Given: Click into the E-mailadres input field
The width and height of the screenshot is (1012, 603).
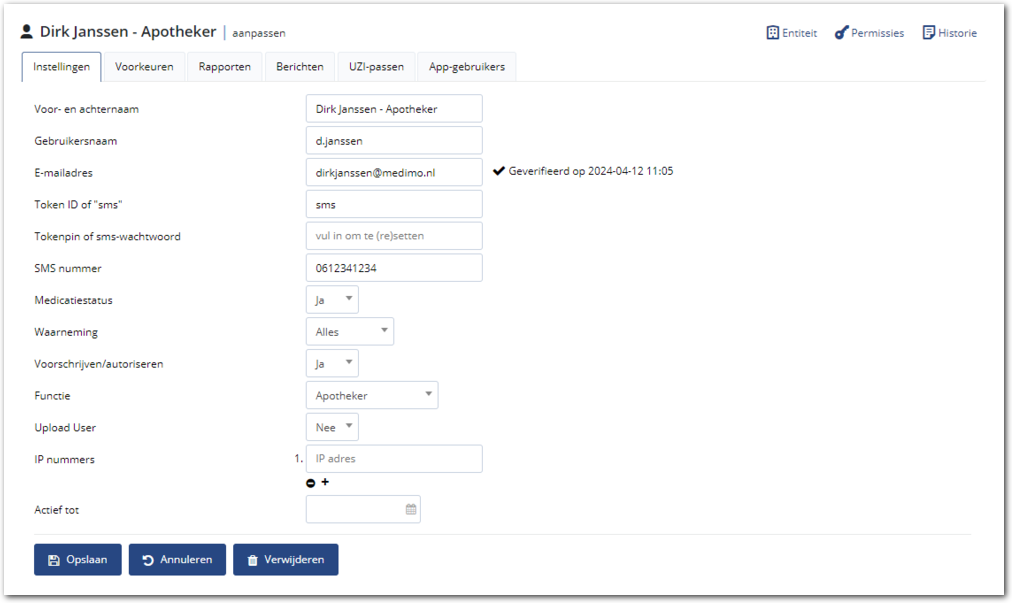Looking at the screenshot, I should [394, 172].
